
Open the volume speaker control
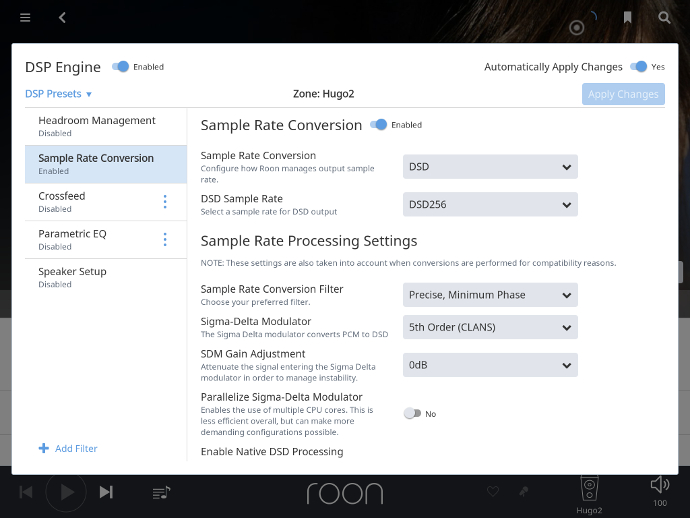point(660,485)
